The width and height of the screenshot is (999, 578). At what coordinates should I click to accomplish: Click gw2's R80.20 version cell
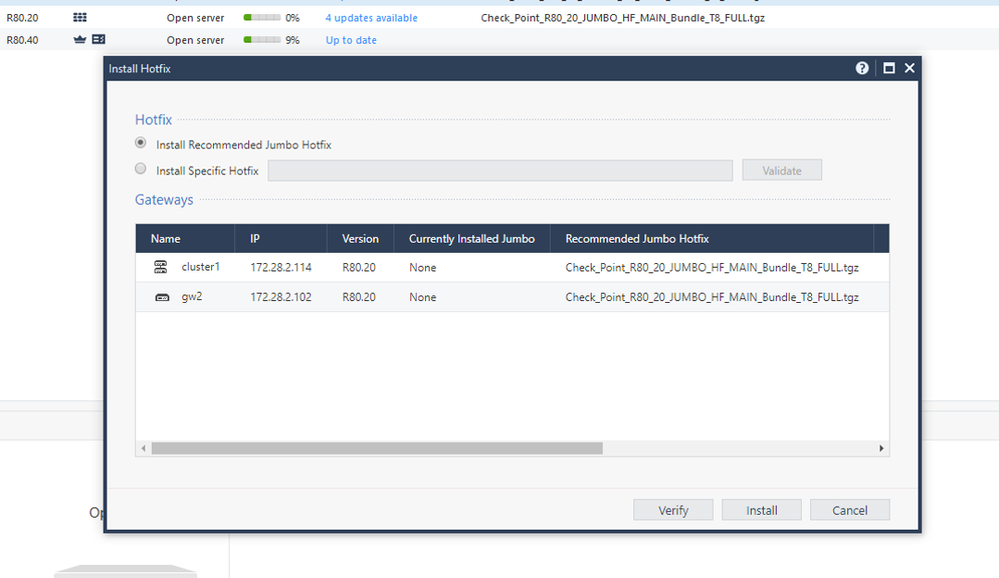click(359, 297)
